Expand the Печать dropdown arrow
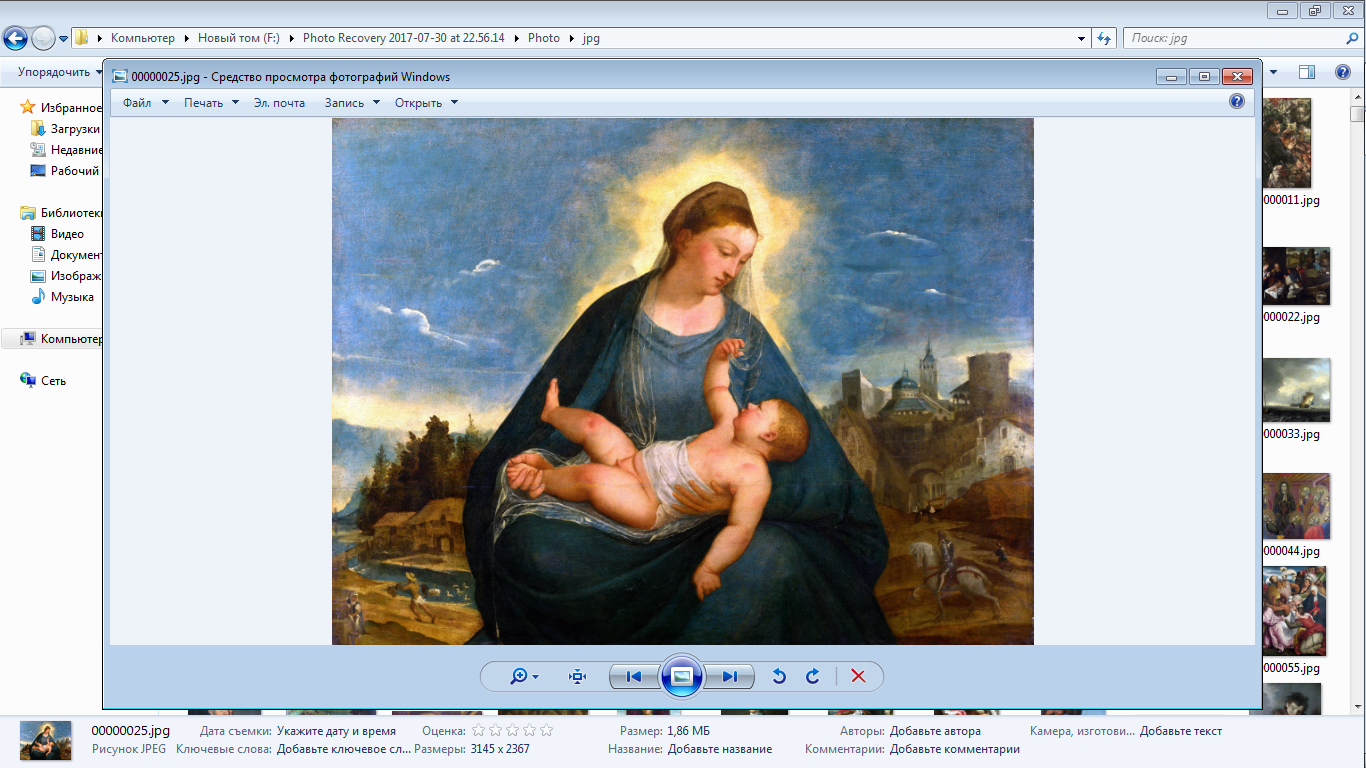The image size is (1366, 768). coord(236,103)
